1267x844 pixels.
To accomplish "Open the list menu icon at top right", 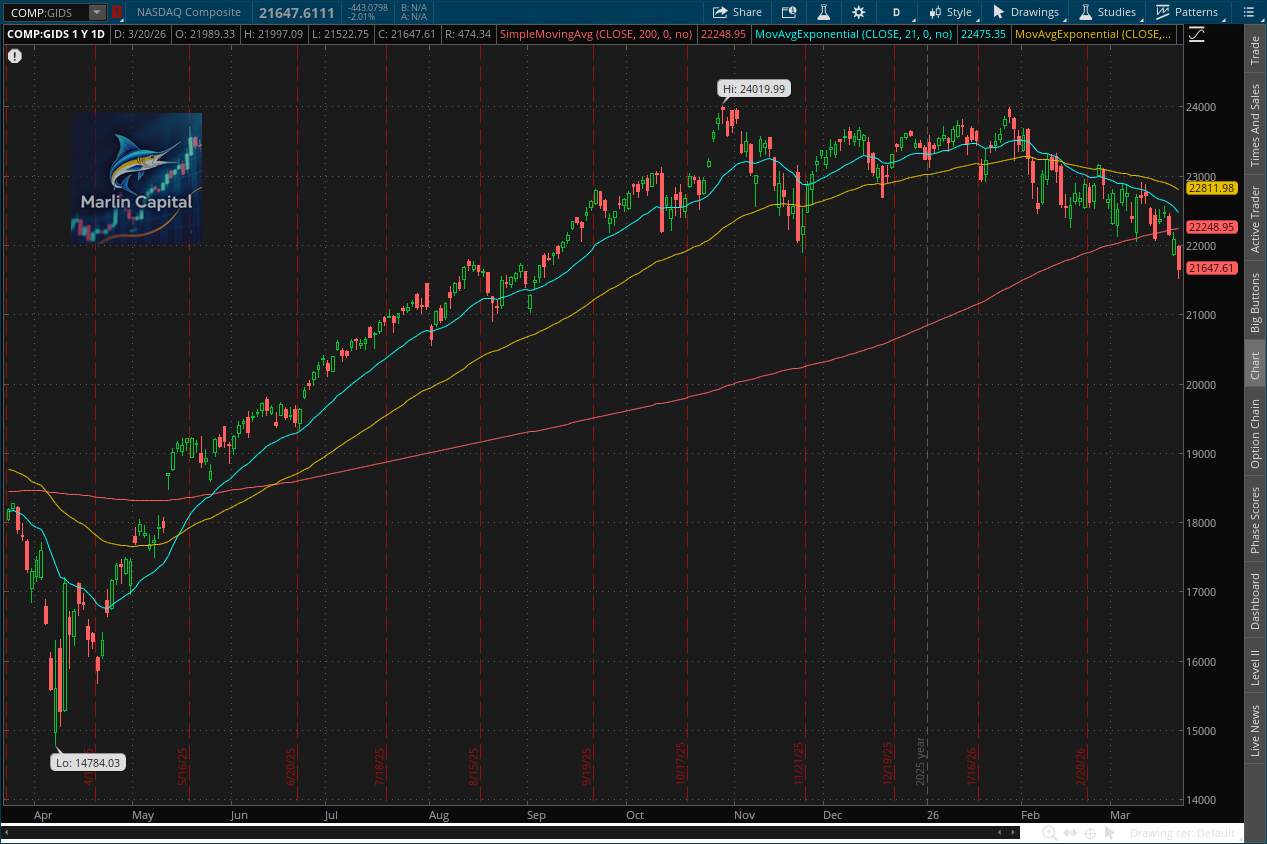I will tap(1248, 12).
